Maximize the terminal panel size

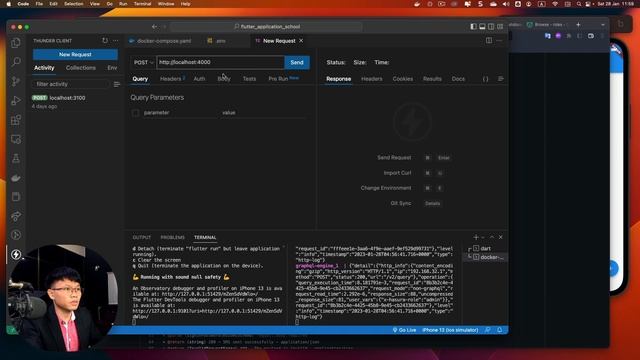click(492, 237)
